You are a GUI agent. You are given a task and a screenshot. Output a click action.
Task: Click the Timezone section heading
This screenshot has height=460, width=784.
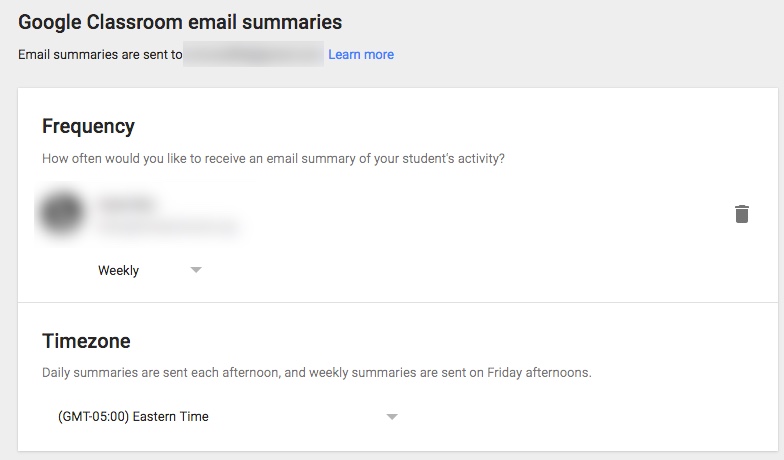pos(86,341)
